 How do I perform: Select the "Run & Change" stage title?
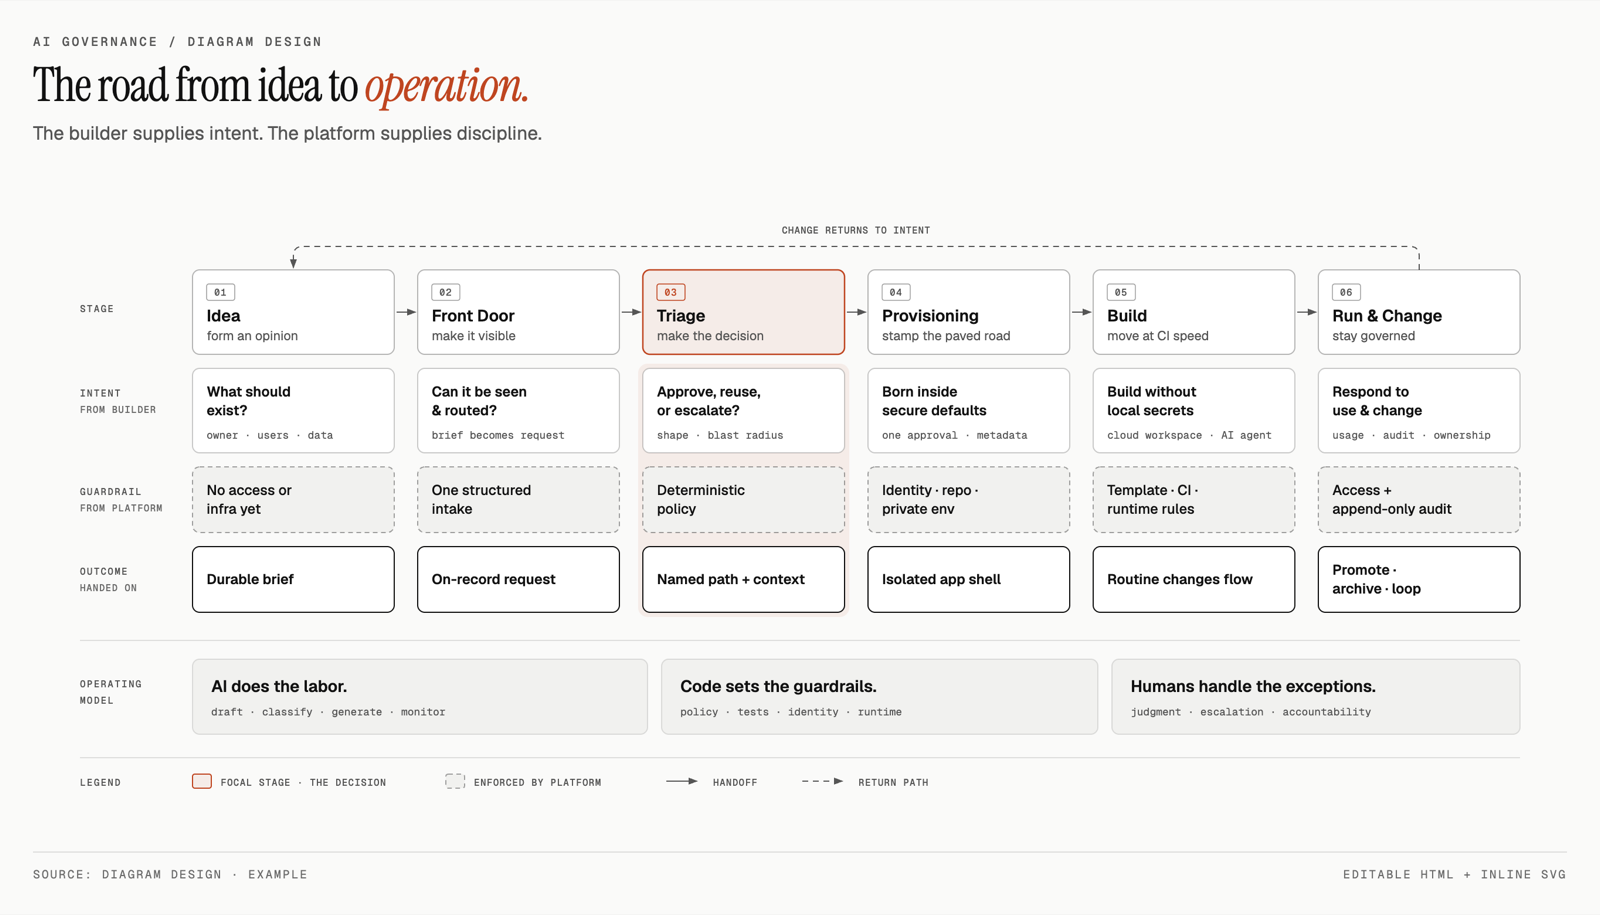pos(1387,316)
